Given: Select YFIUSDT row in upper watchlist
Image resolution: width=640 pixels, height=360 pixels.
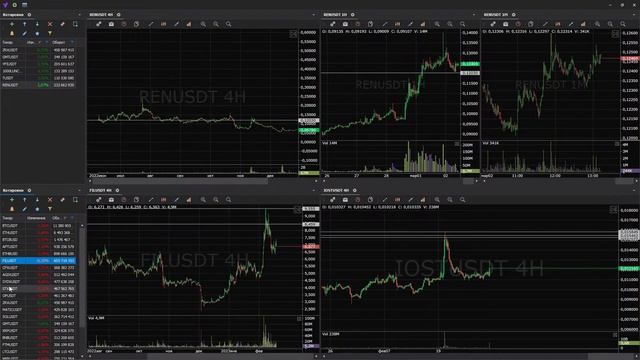Looking at the screenshot, I should point(38,64).
